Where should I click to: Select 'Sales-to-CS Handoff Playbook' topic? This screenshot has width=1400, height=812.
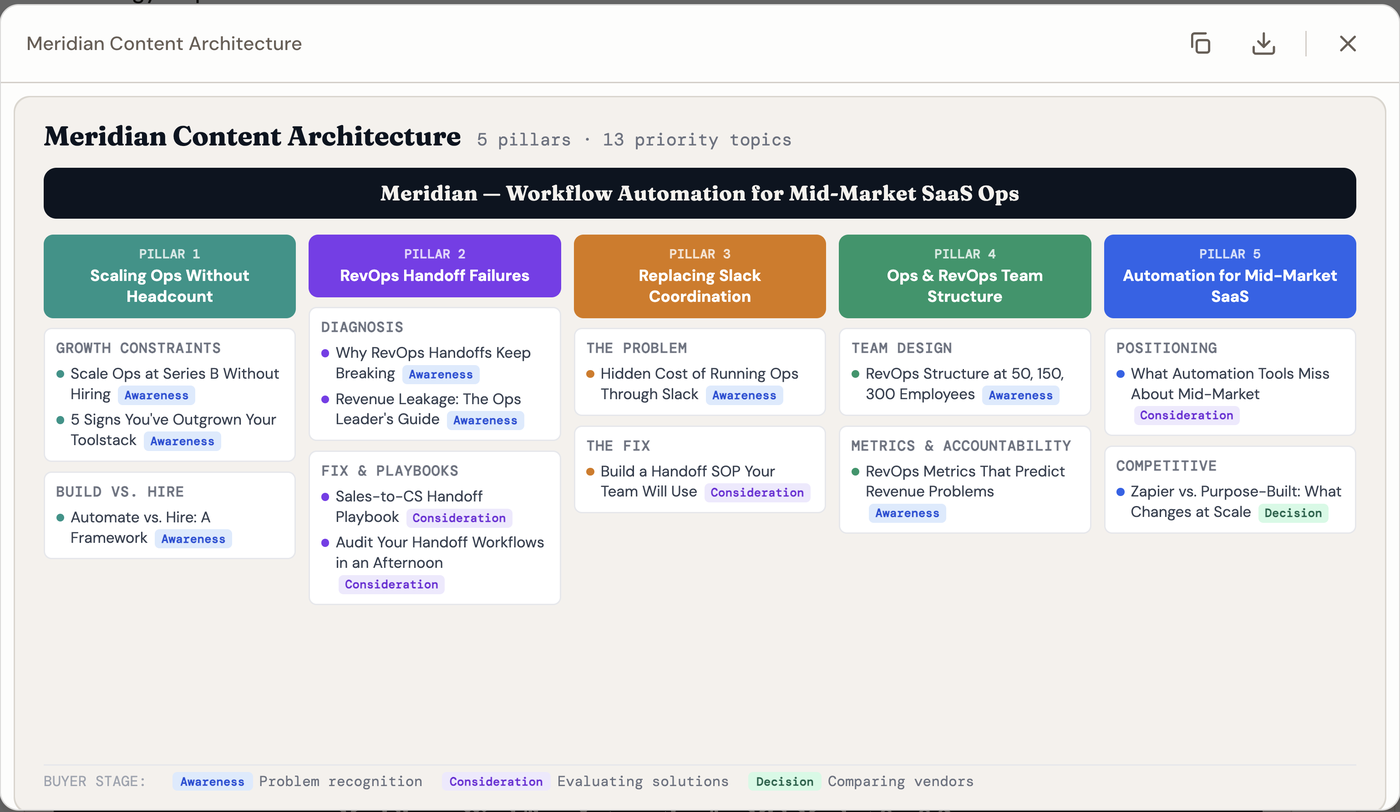pos(409,506)
